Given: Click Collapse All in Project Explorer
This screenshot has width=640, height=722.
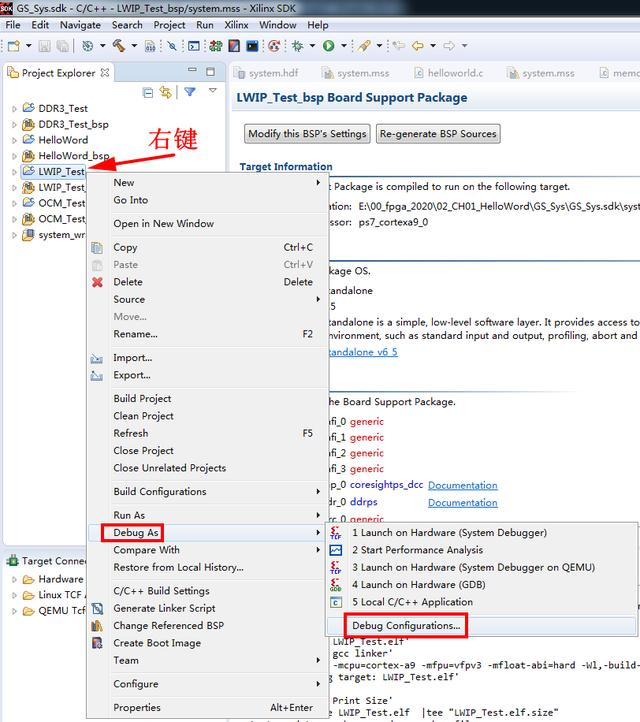Looking at the screenshot, I should 148,93.
